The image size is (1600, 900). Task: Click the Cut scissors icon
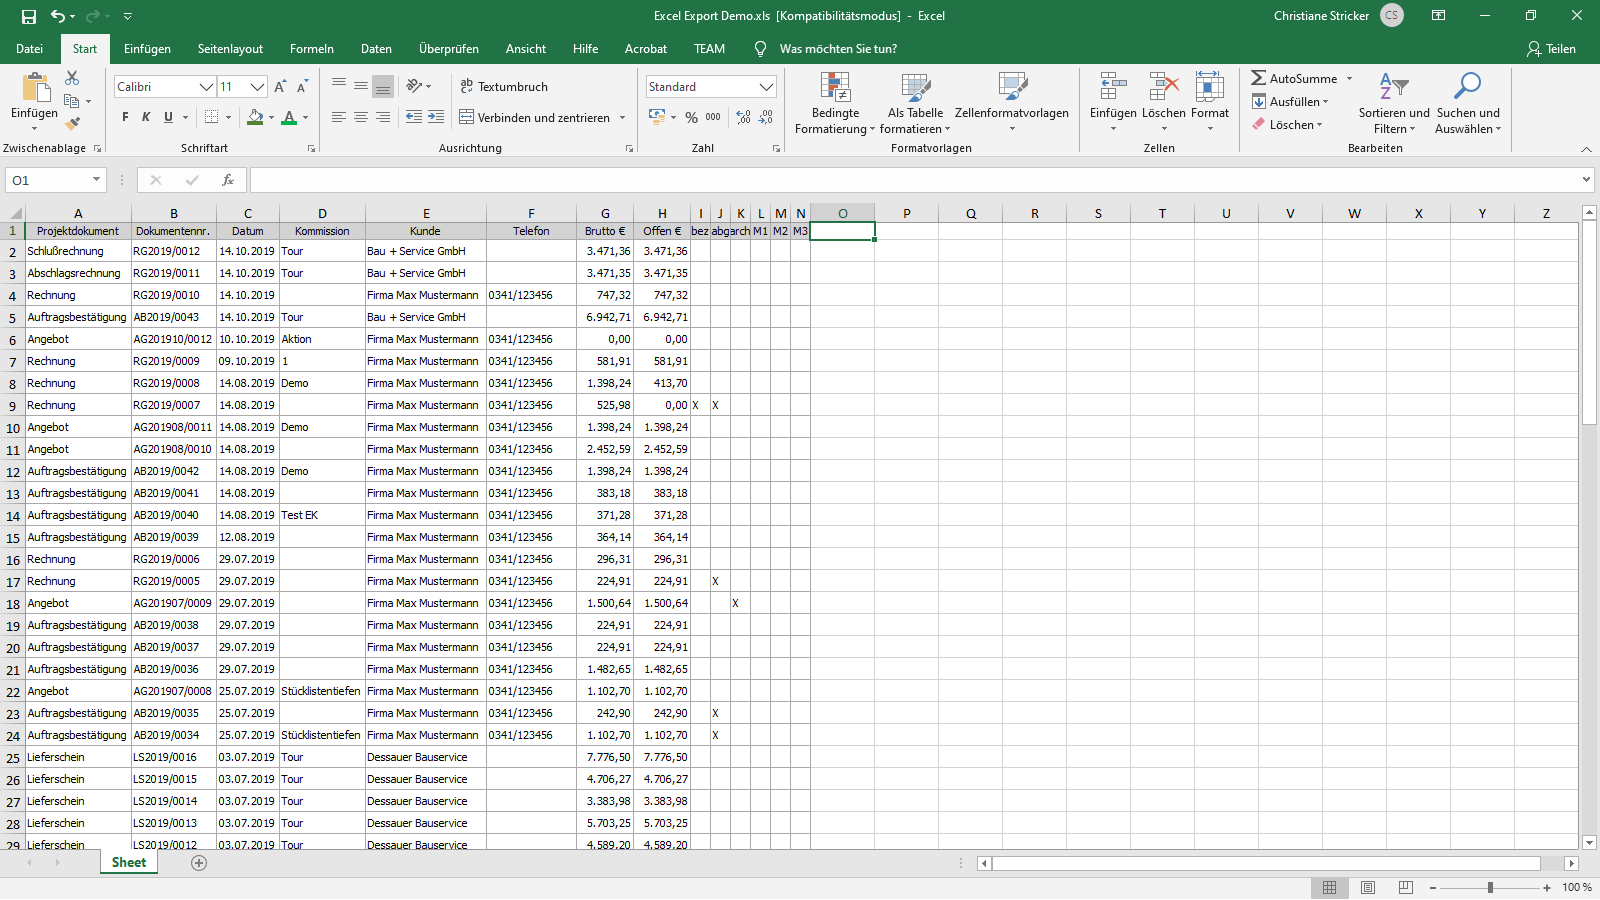(x=72, y=78)
